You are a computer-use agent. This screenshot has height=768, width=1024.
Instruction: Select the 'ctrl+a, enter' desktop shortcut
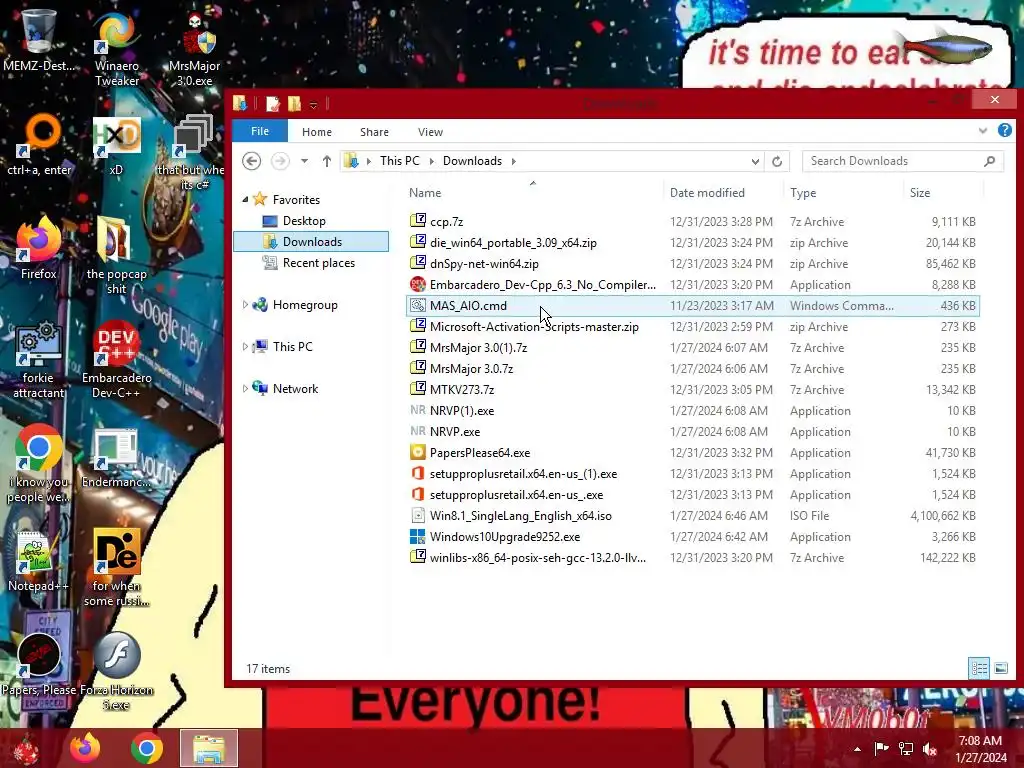(x=39, y=145)
